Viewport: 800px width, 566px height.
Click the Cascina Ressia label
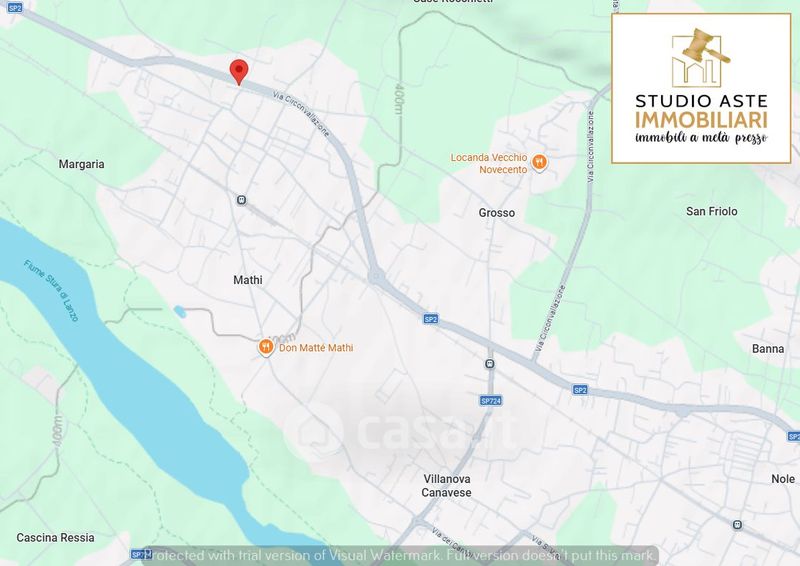click(55, 537)
